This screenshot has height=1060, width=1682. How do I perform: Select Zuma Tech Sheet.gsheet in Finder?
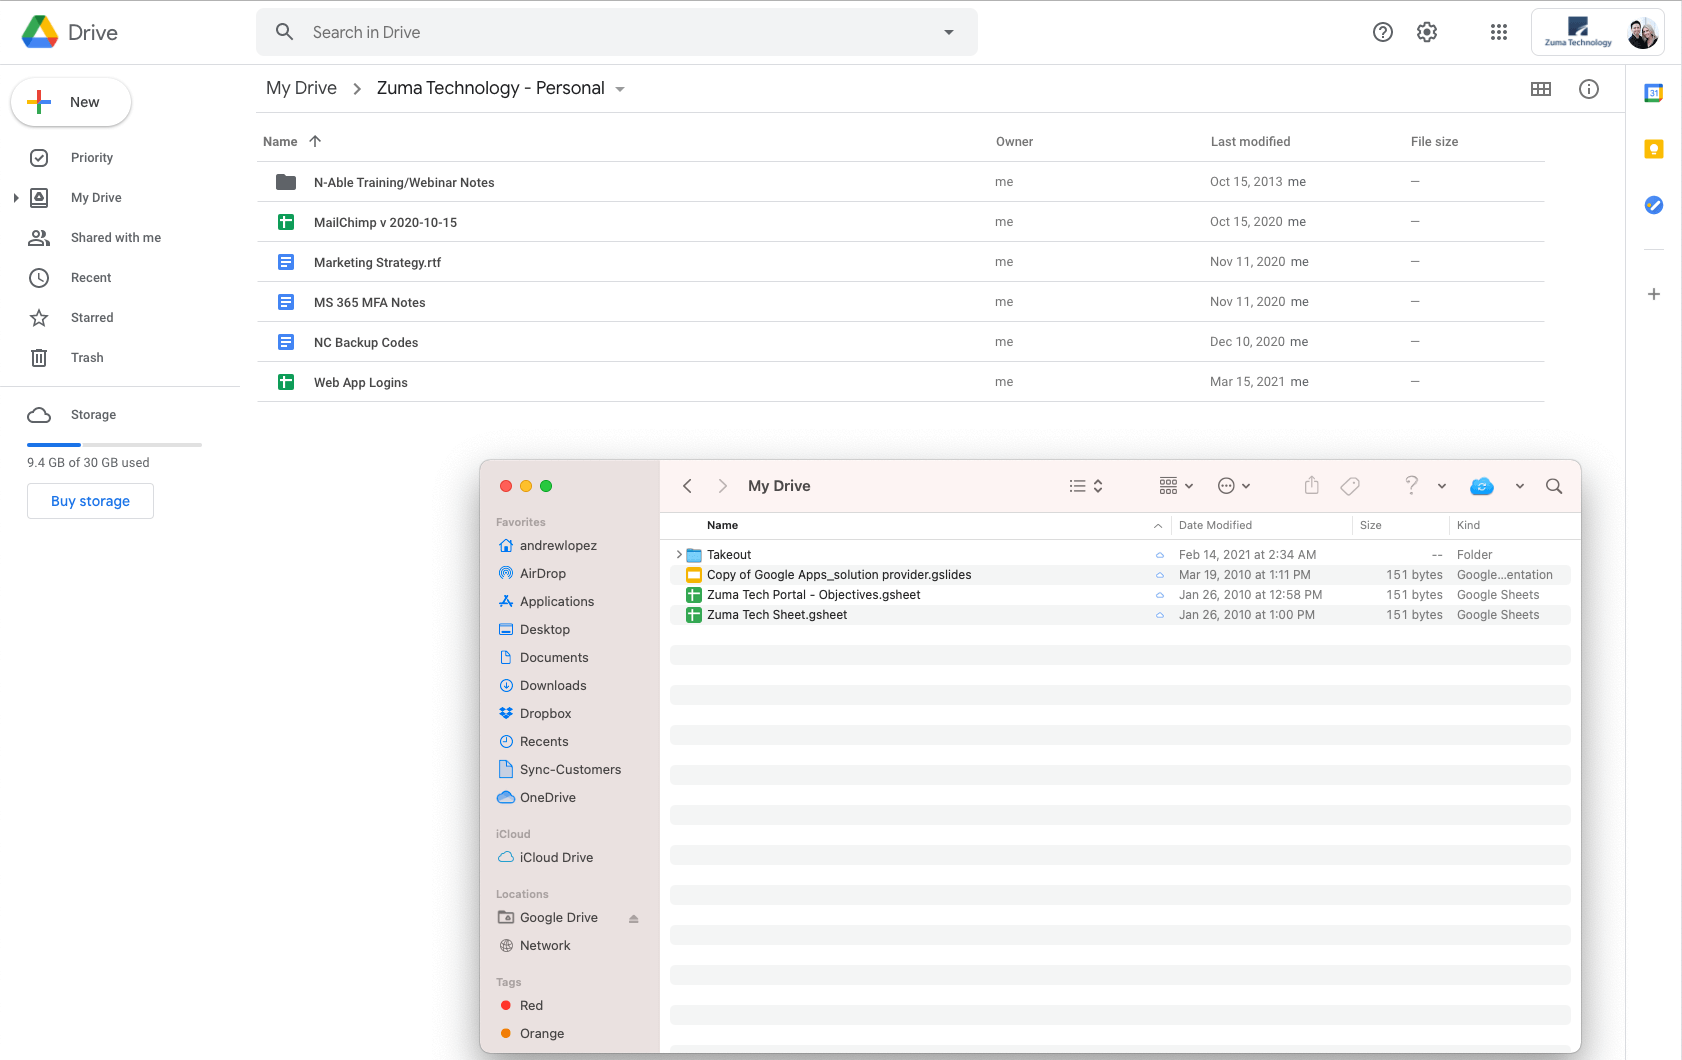click(1120, 615)
